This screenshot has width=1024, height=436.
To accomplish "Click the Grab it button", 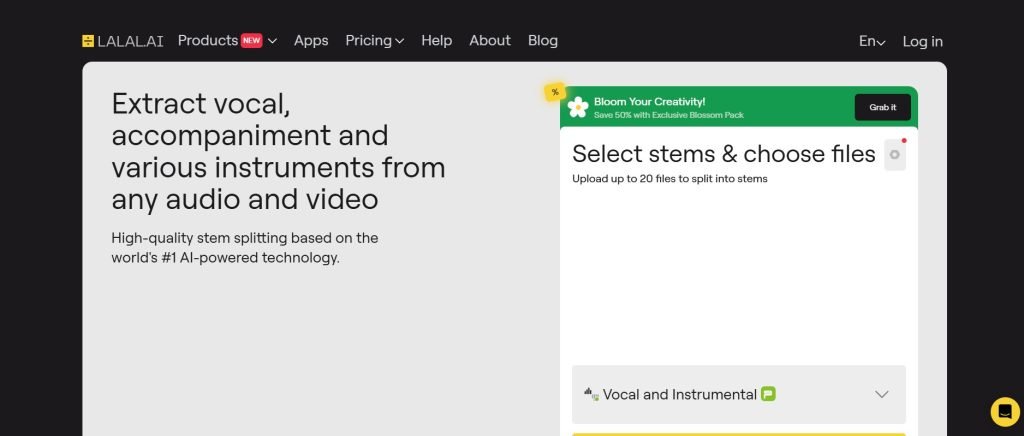I will click(882, 107).
